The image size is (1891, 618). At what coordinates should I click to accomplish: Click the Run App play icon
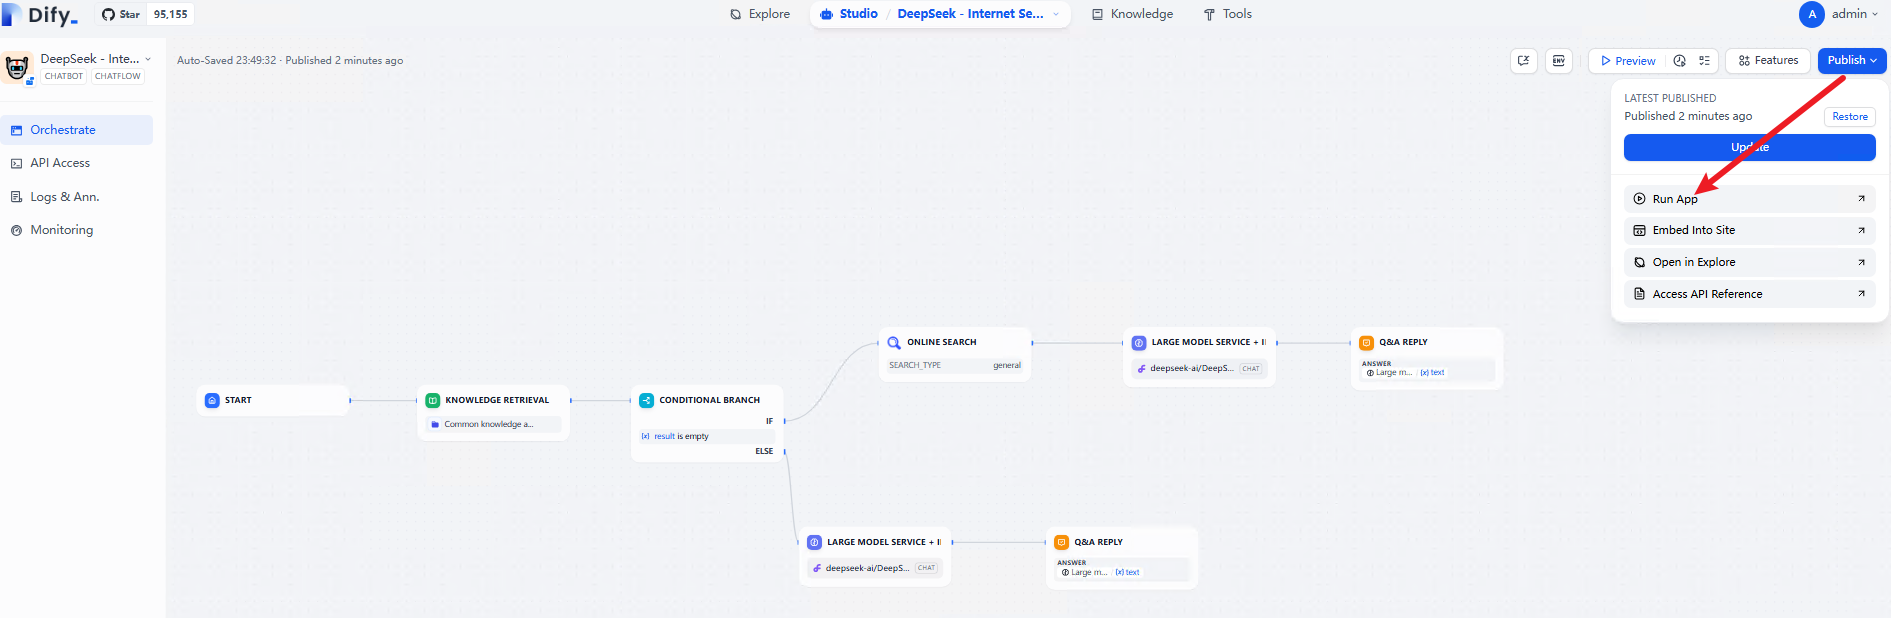click(1639, 199)
